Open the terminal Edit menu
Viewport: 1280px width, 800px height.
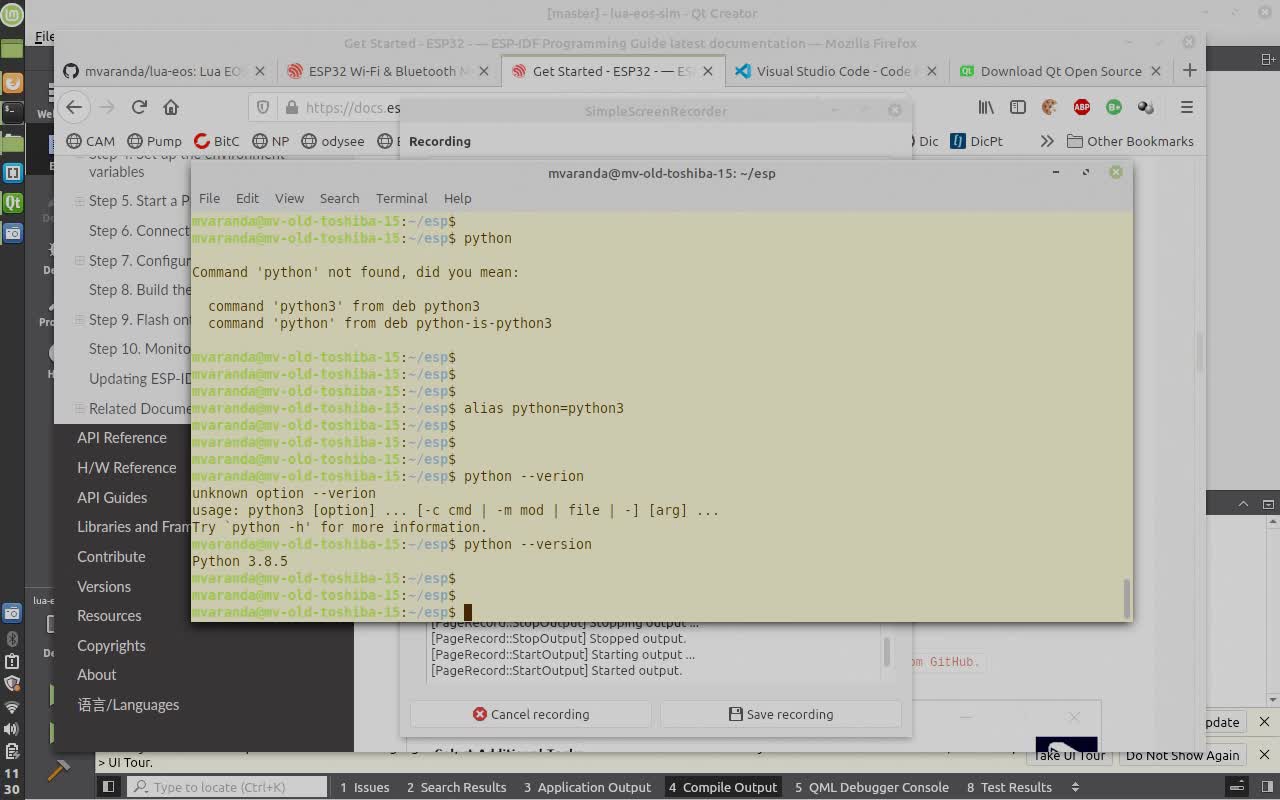click(x=247, y=198)
